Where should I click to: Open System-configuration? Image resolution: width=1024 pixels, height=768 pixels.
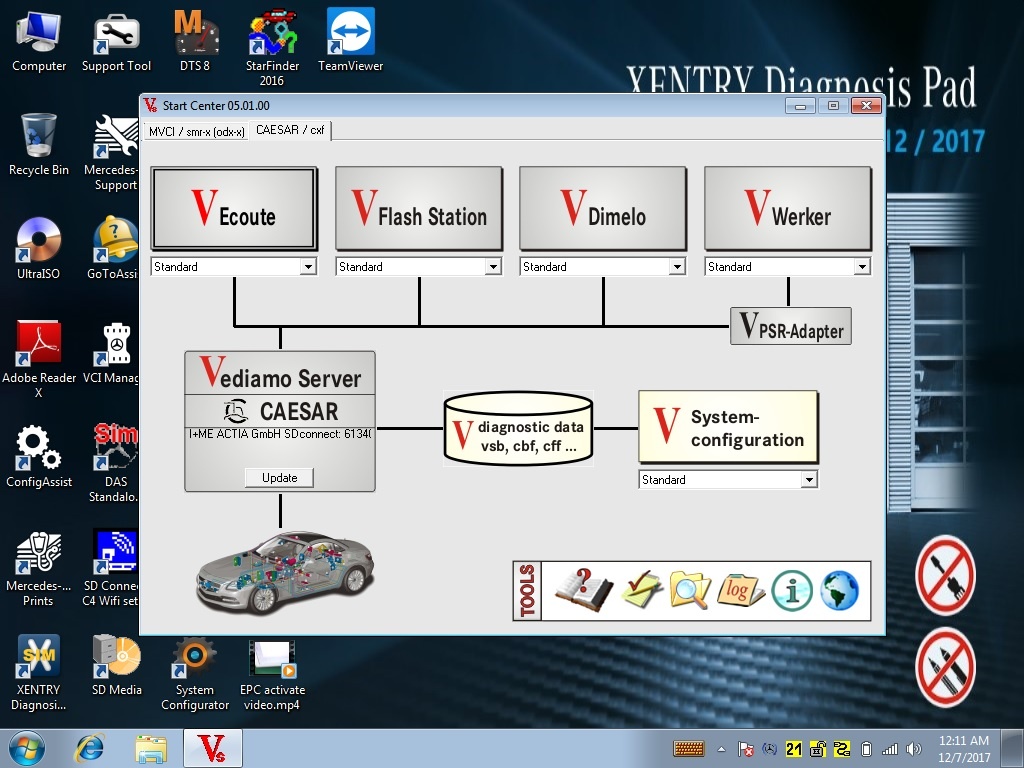[x=728, y=429]
